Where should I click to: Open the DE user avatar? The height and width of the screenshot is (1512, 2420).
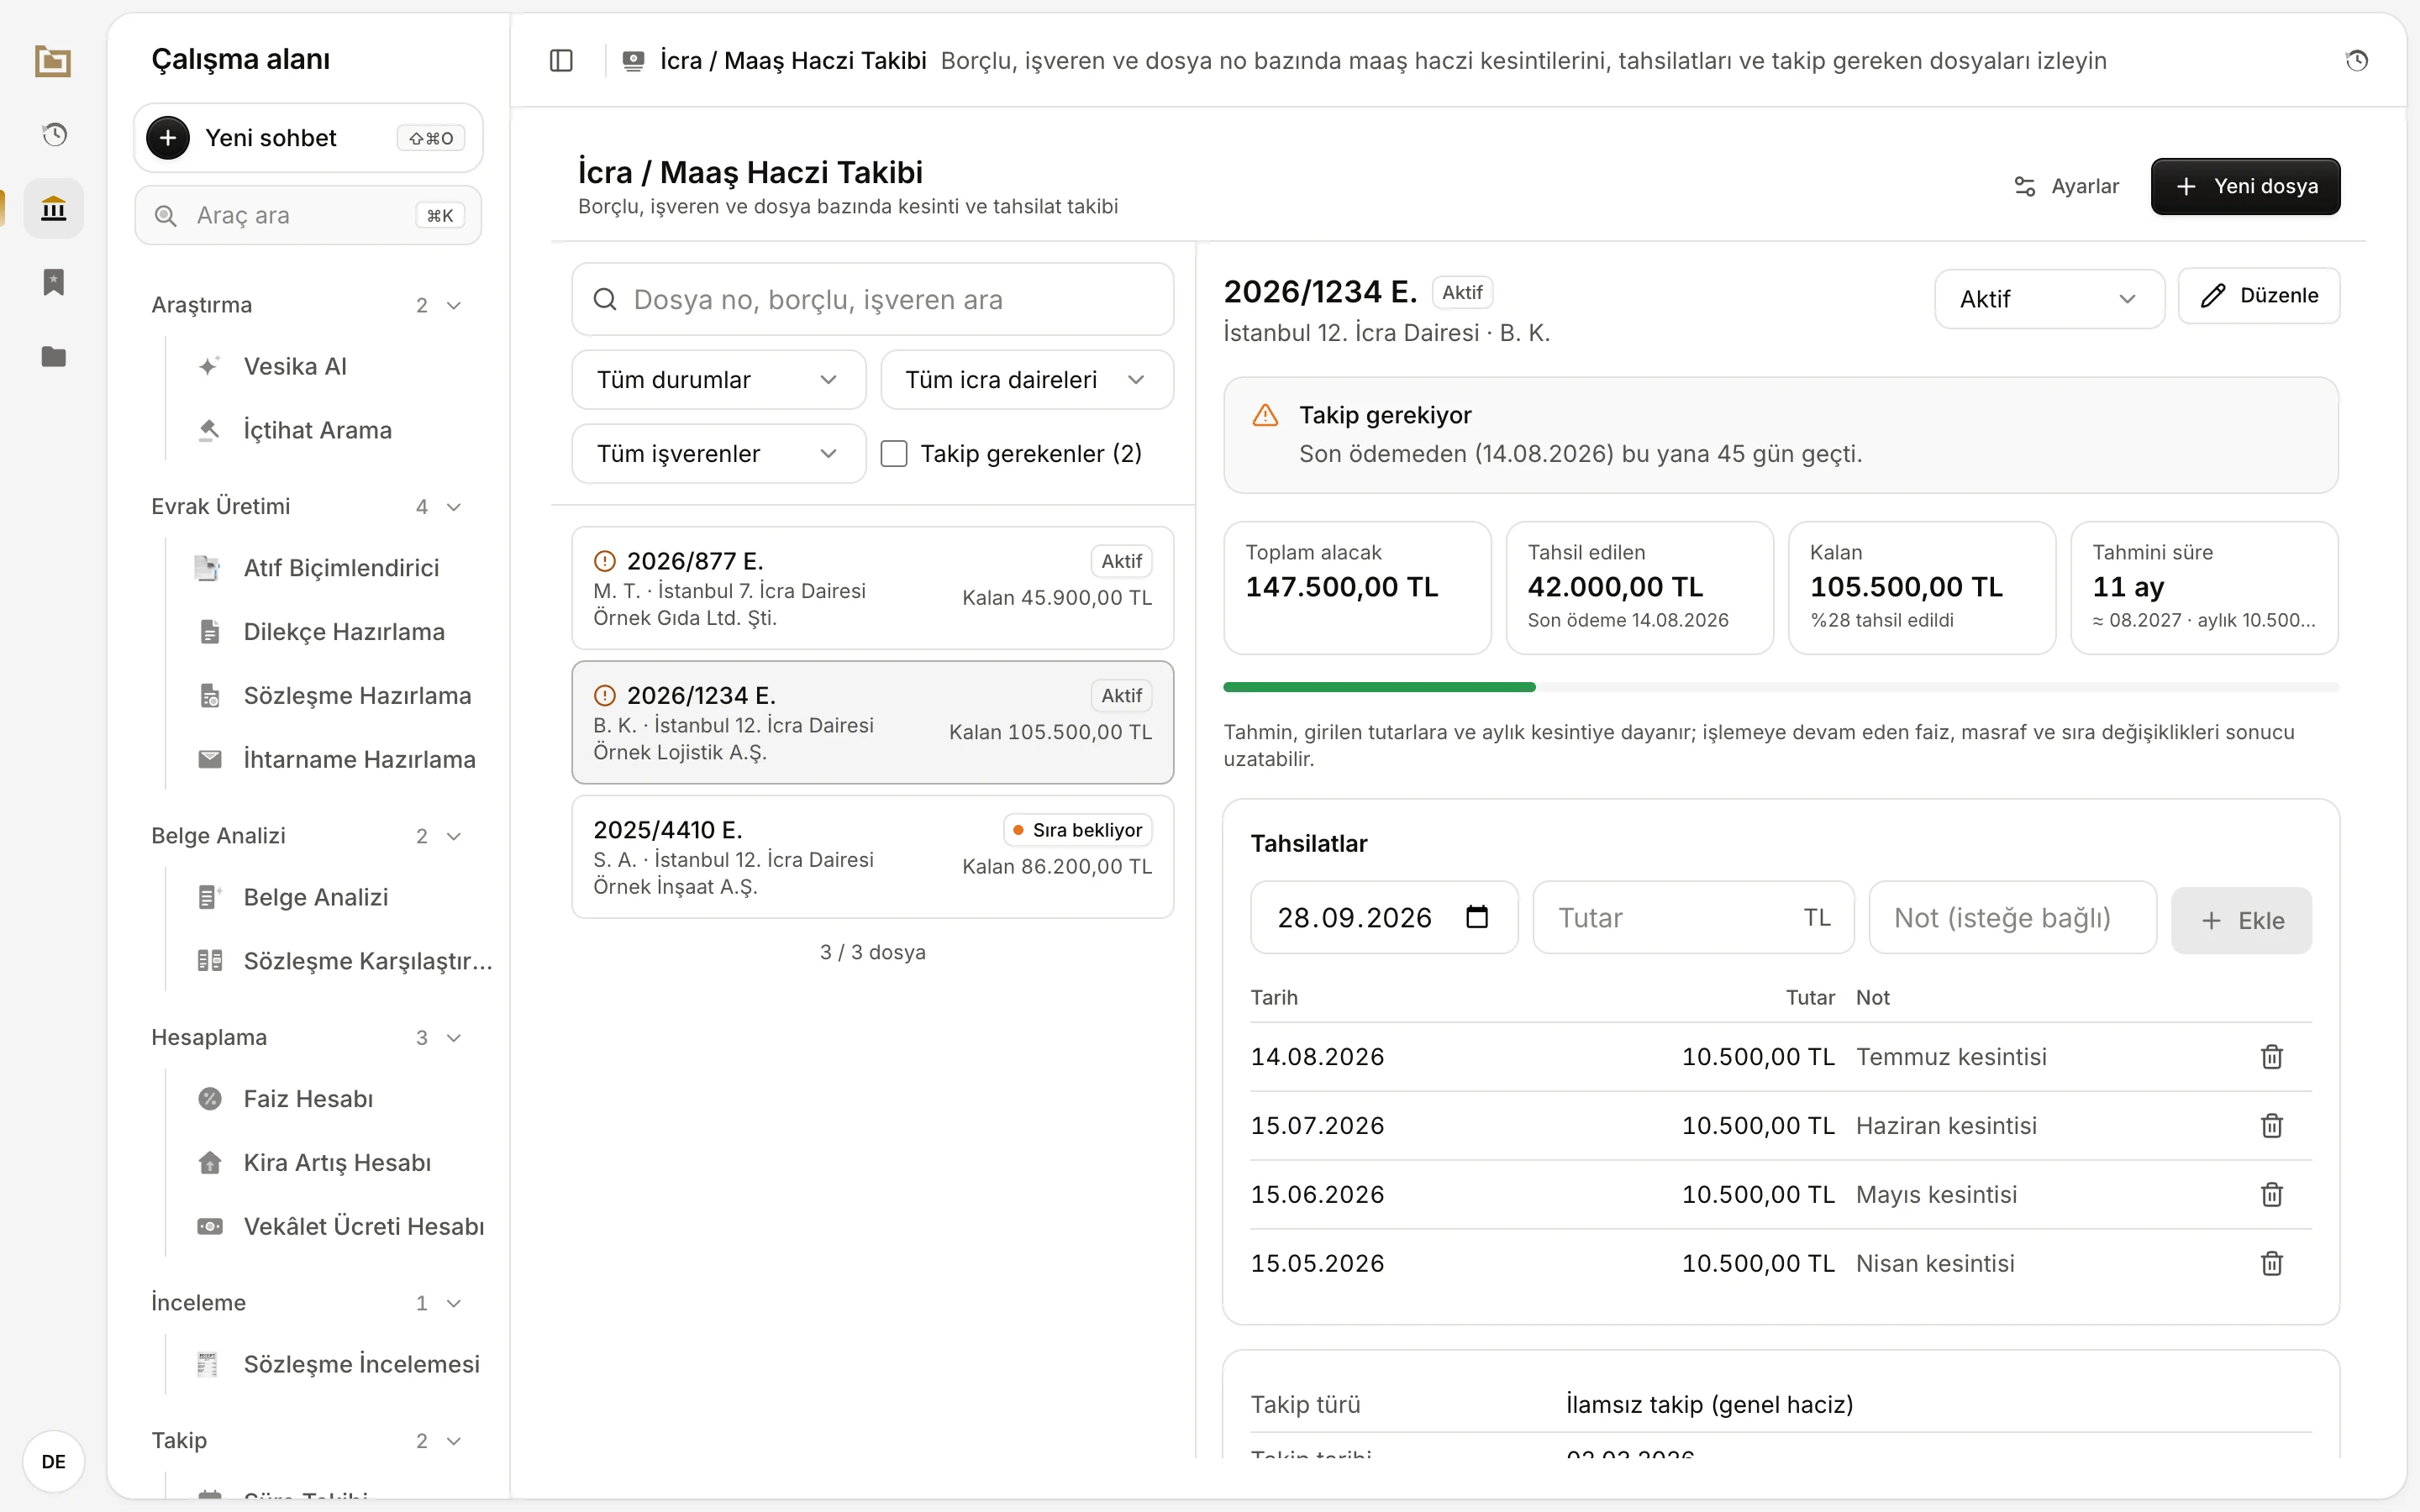(x=54, y=1461)
